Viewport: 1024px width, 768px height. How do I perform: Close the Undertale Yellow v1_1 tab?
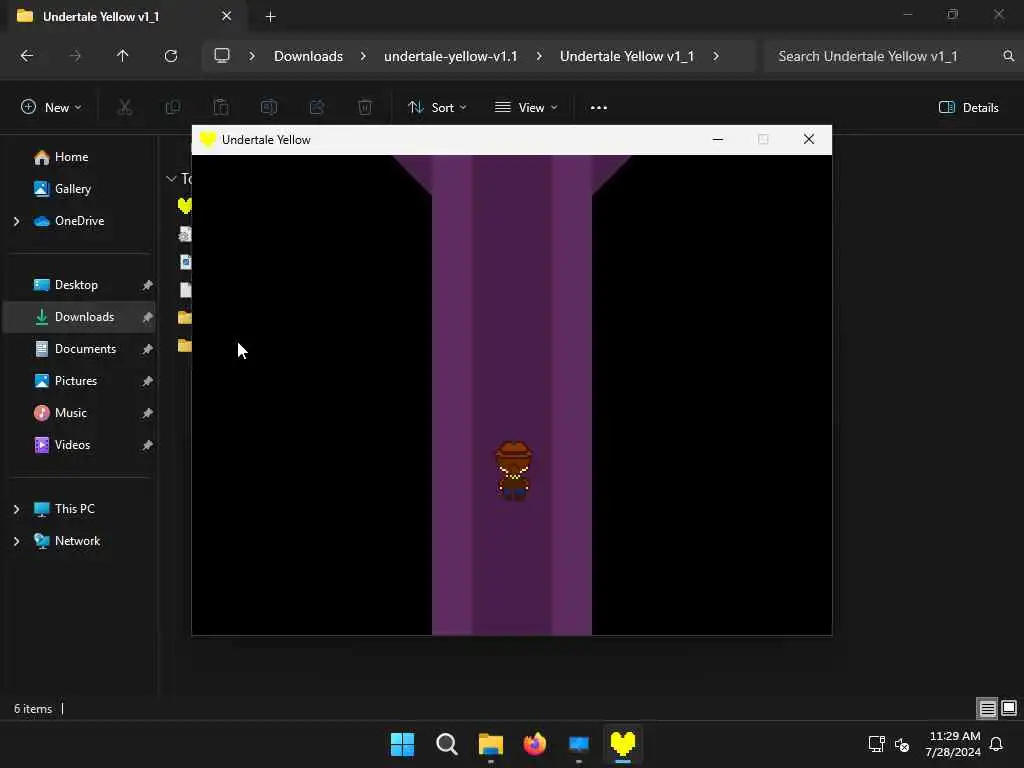(x=227, y=16)
